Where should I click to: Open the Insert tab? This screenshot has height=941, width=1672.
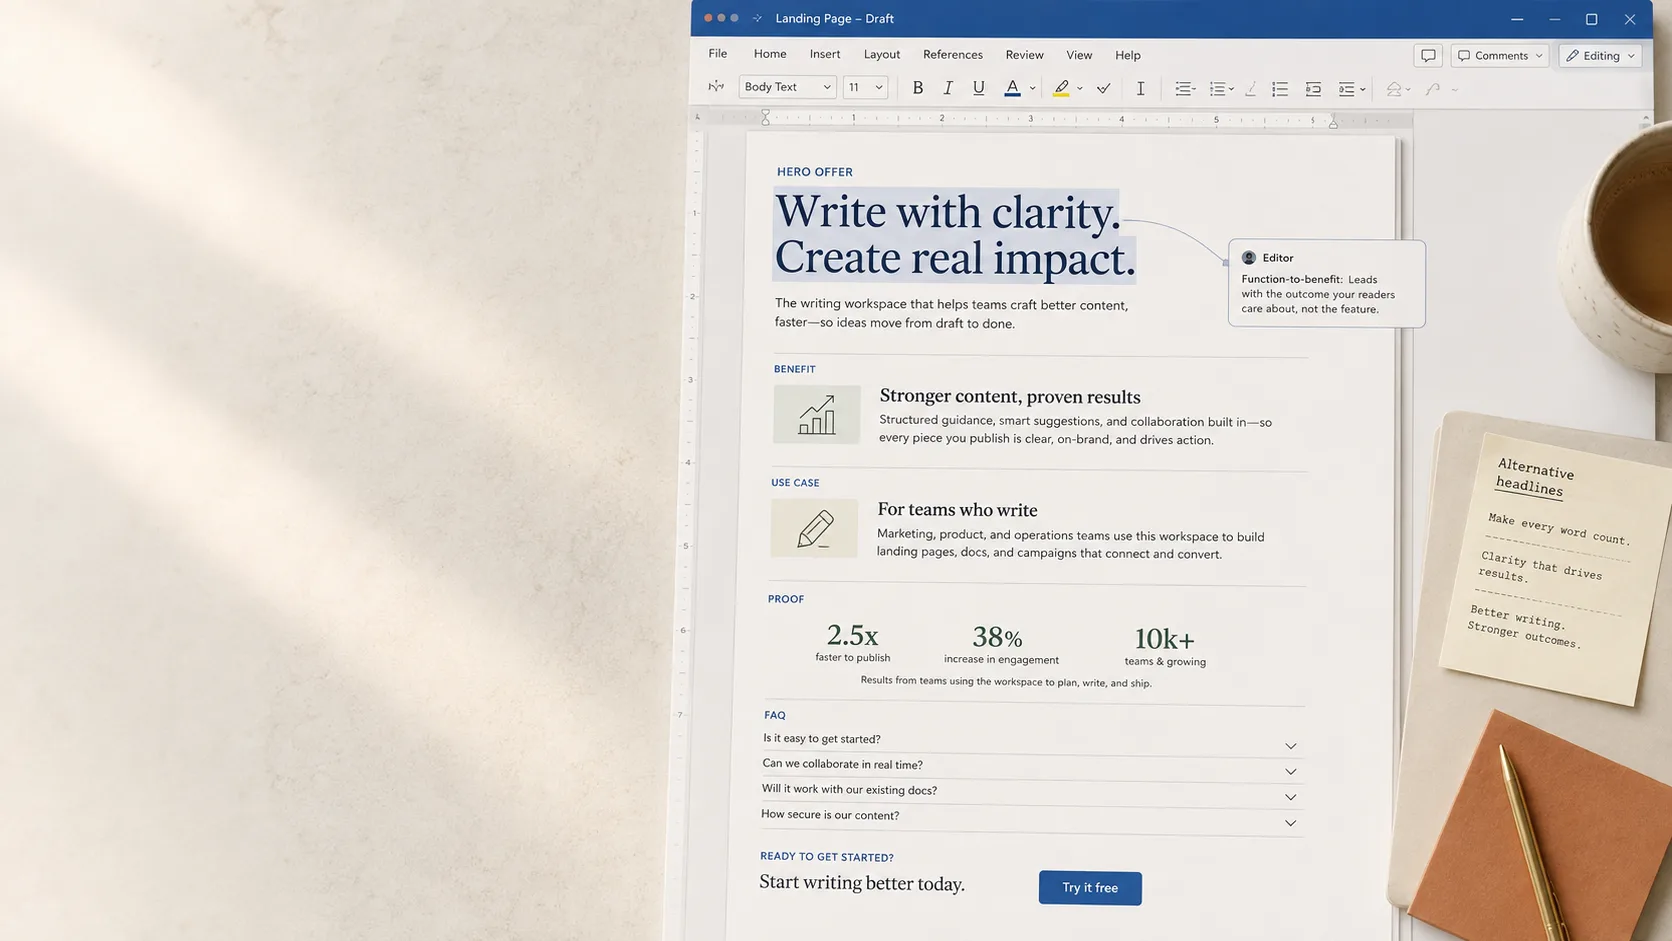click(x=825, y=54)
